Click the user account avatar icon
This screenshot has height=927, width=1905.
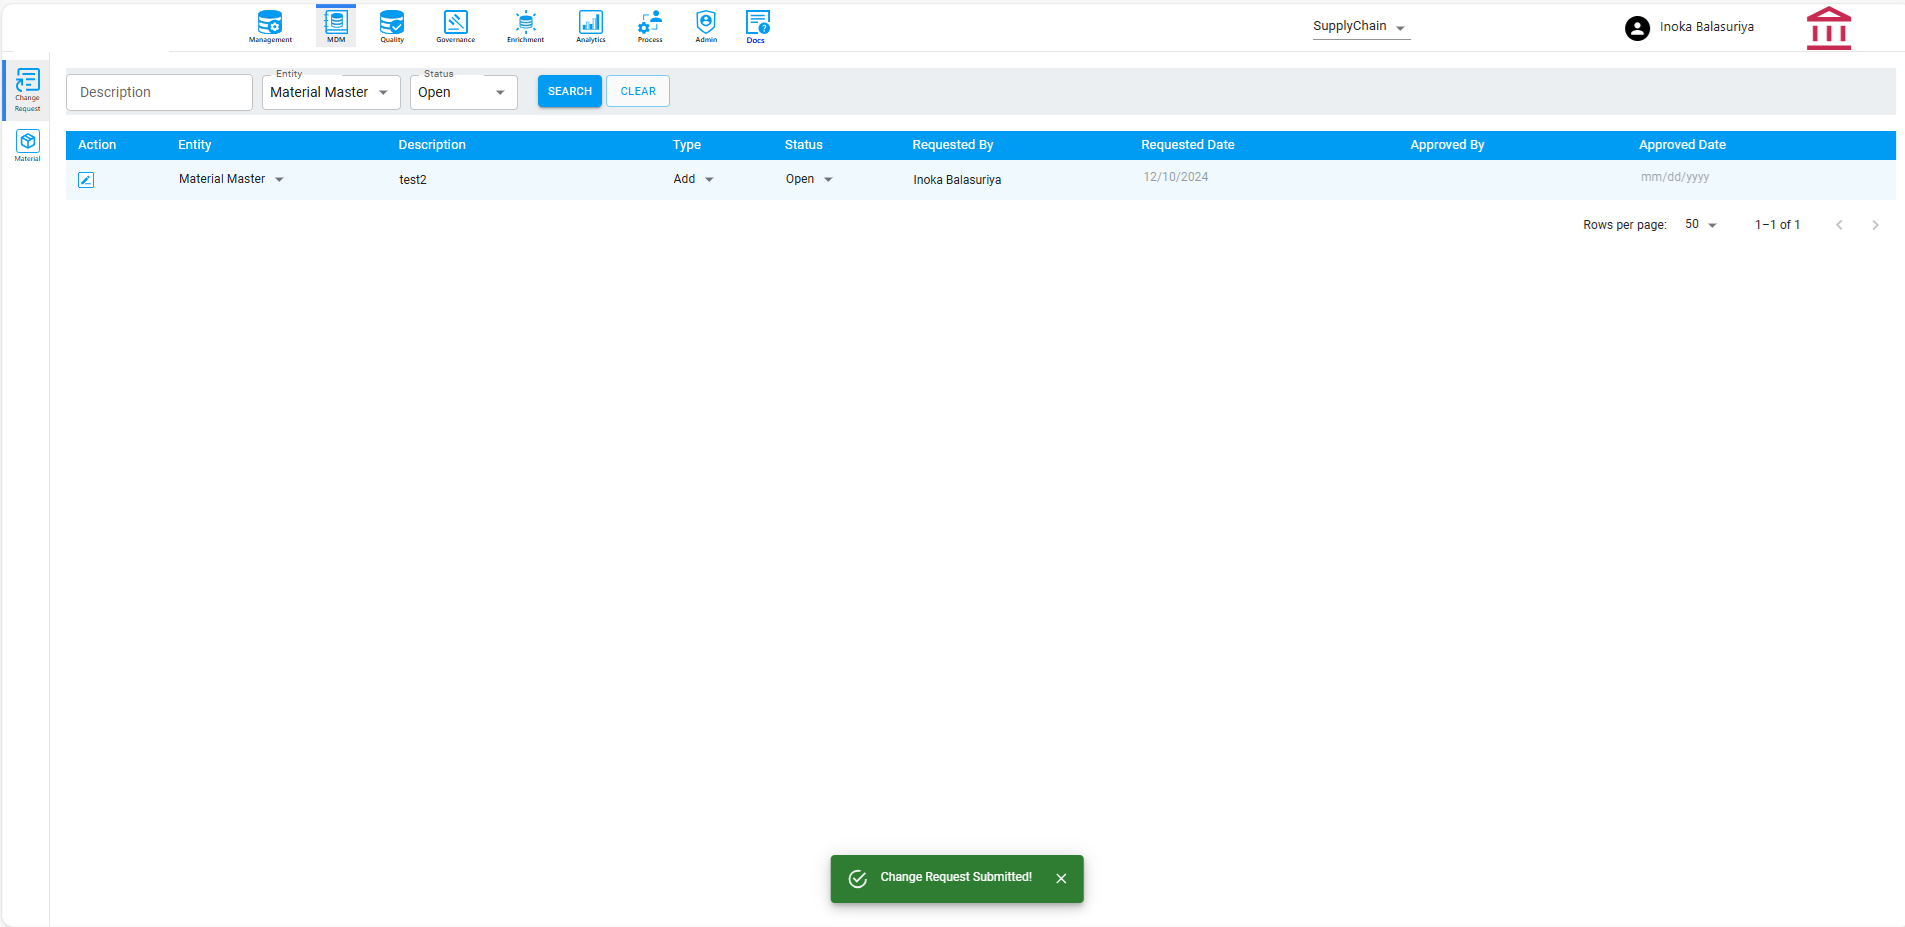pyautogui.click(x=1637, y=28)
